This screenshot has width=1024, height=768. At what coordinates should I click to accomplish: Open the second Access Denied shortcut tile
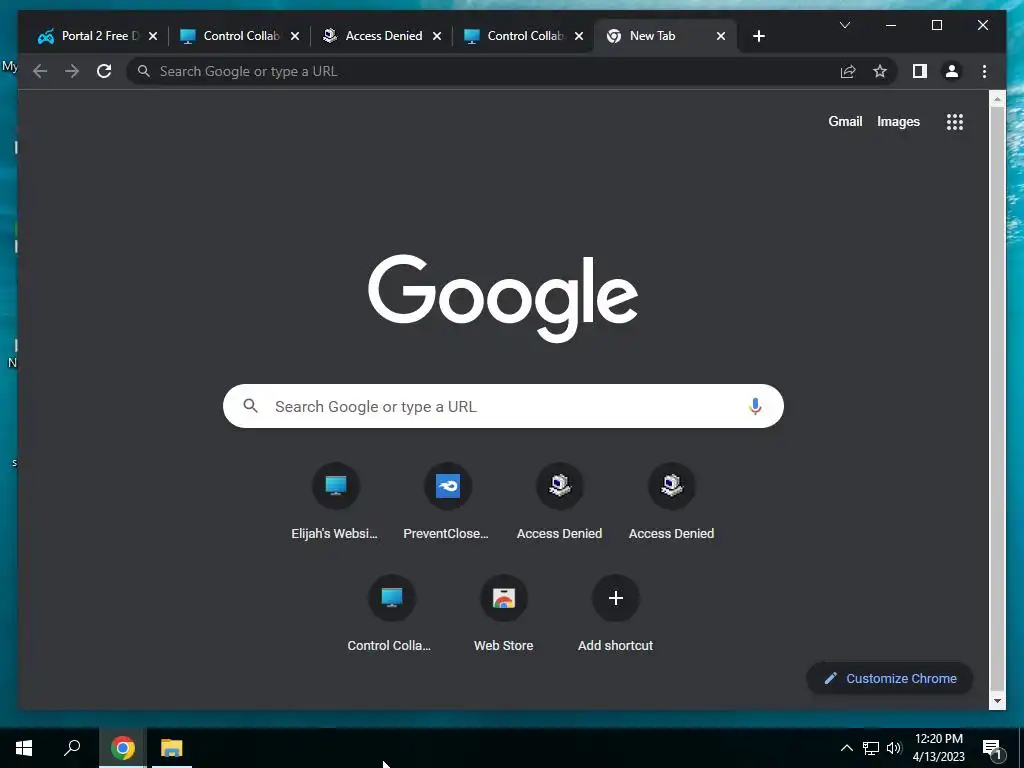pos(671,502)
